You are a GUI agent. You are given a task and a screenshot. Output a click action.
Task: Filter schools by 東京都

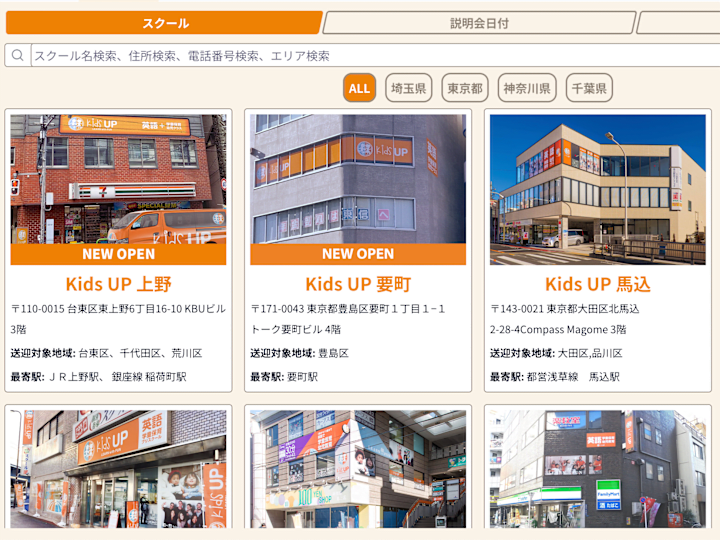point(465,88)
